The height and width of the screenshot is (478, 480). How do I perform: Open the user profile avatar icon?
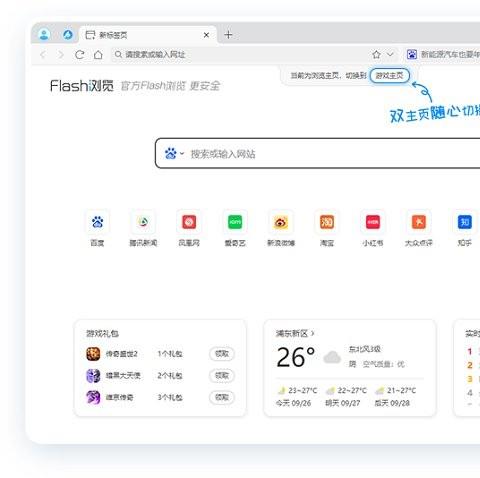pyautogui.click(x=44, y=34)
